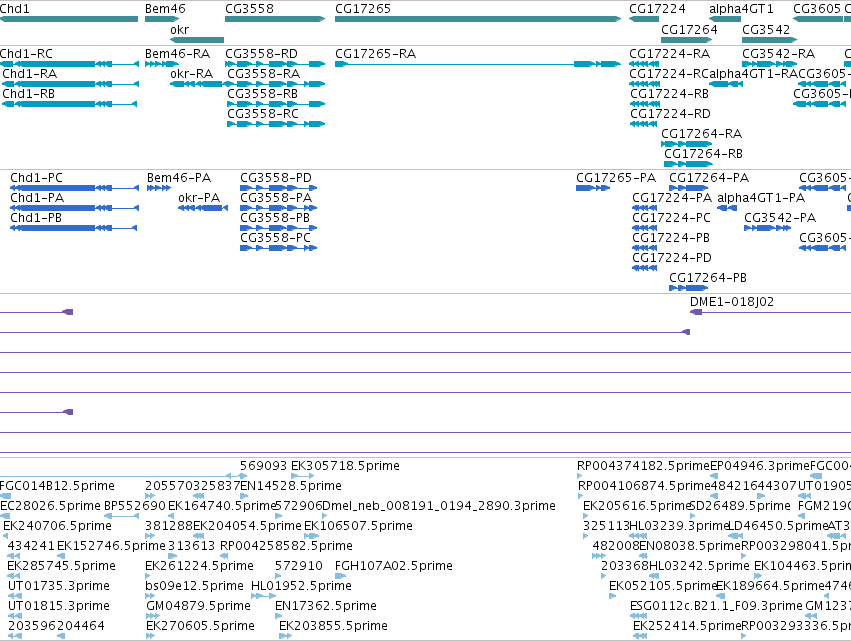Open transcript Chd1-RC label
The image size is (851, 641).
coord(26,54)
